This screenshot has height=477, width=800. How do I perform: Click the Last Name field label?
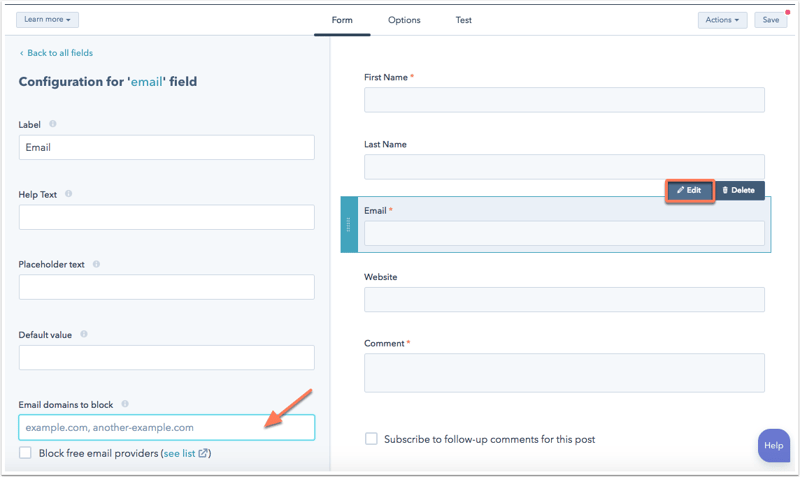(385, 144)
